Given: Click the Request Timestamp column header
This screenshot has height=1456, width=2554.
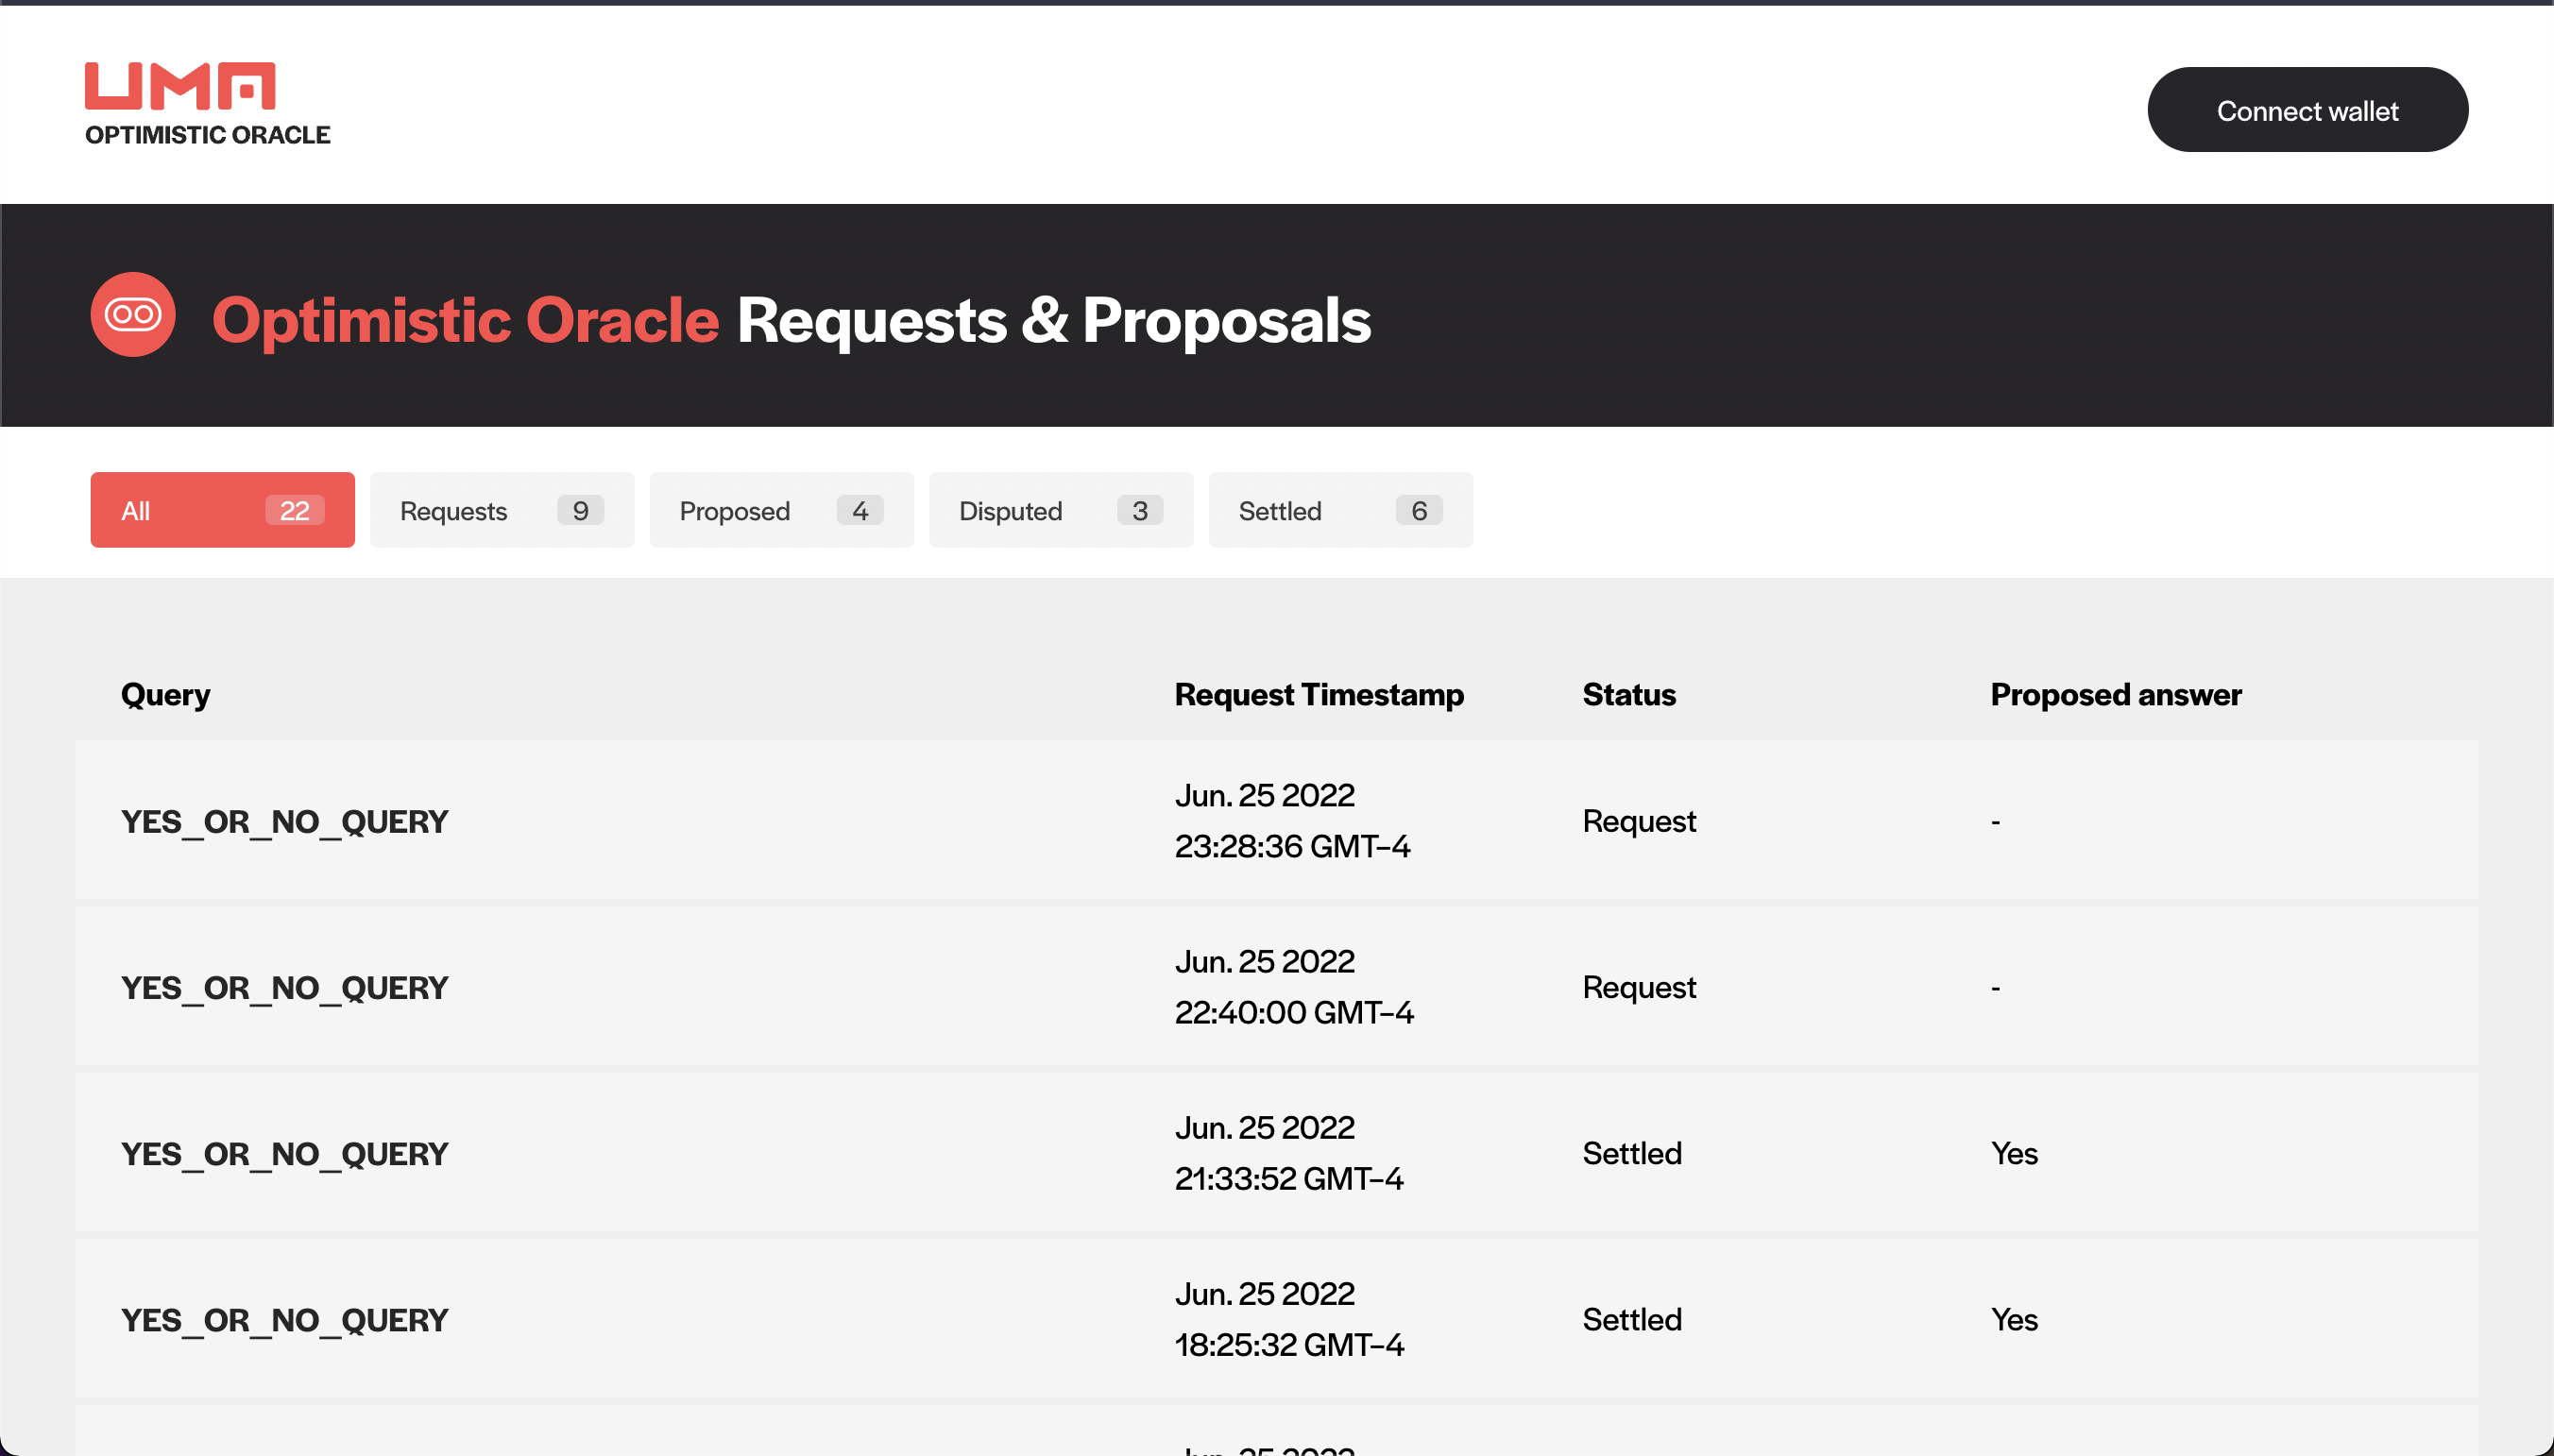Looking at the screenshot, I should tap(1319, 695).
